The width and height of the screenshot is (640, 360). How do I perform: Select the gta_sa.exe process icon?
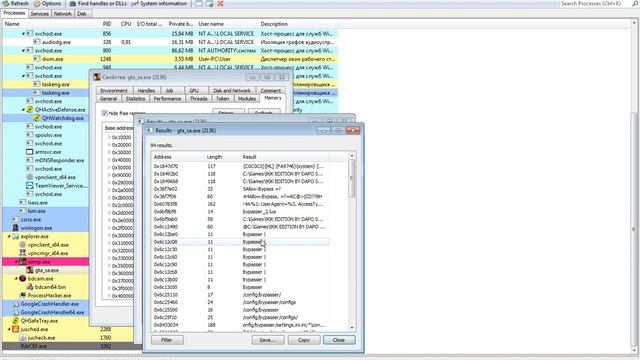coord(30,270)
